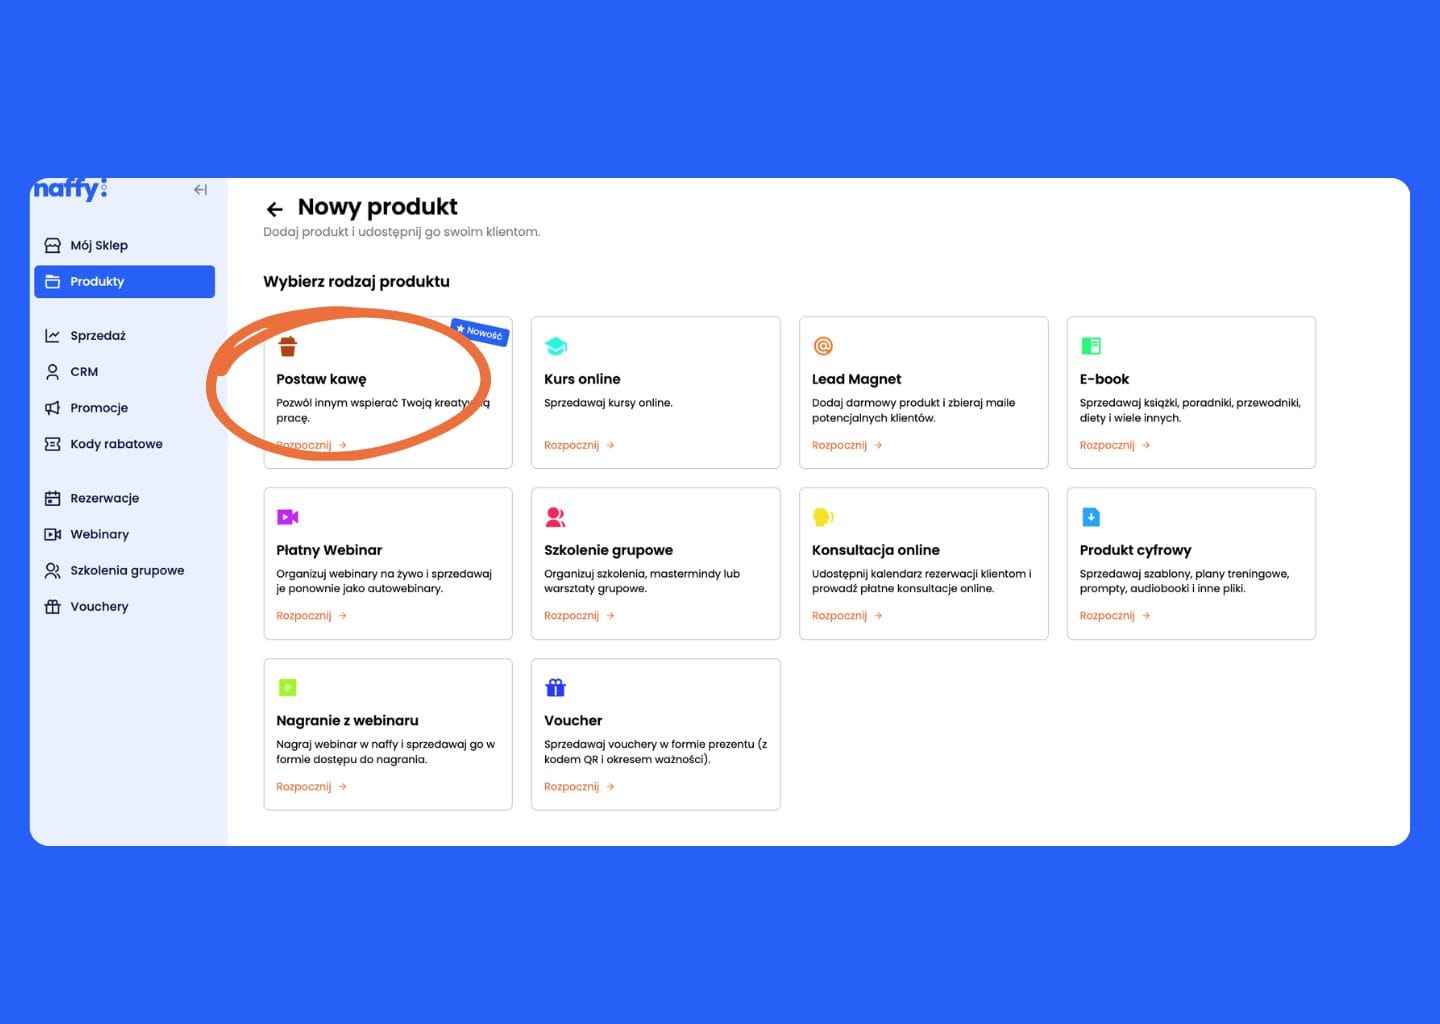Image resolution: width=1440 pixels, height=1024 pixels.
Task: Click the Vouchery gift icon in sidebar
Action: (53, 606)
